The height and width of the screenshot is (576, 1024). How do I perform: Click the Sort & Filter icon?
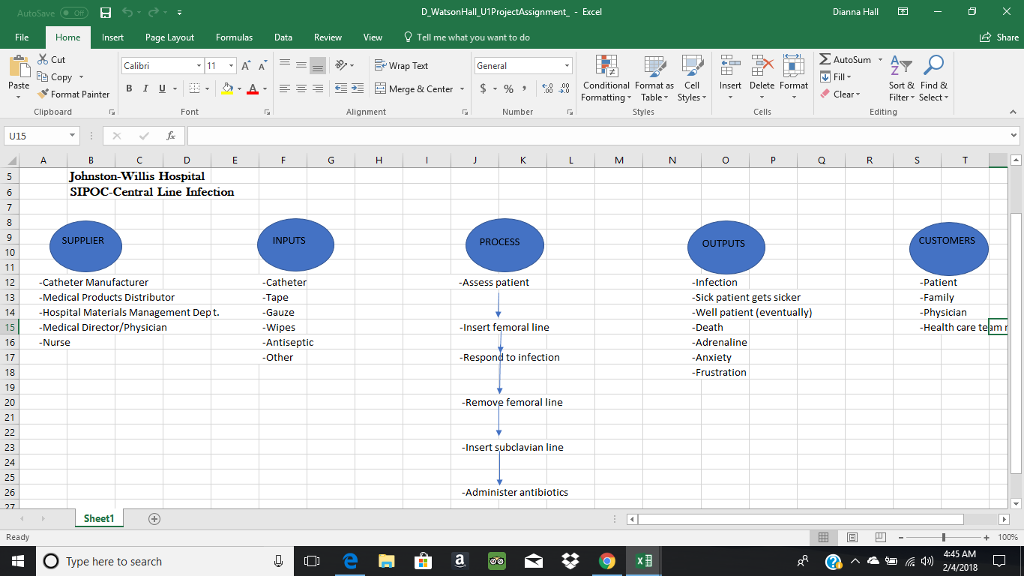901,69
